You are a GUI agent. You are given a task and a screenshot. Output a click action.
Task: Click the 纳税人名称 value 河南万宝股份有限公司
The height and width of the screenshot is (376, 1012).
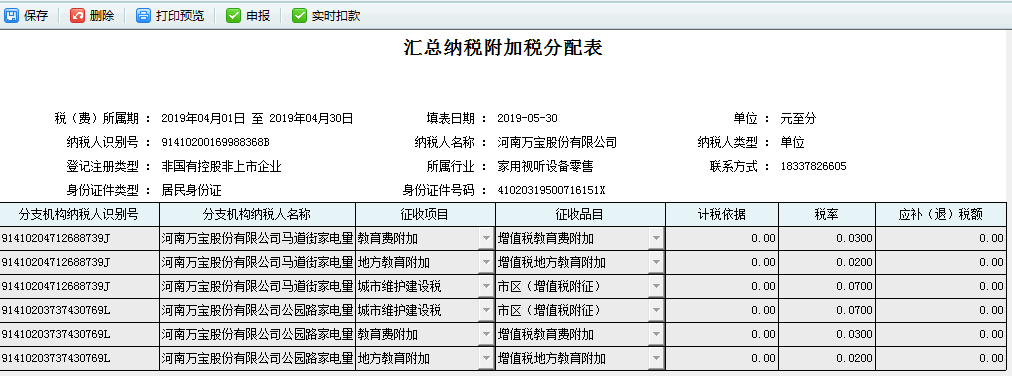(x=557, y=143)
